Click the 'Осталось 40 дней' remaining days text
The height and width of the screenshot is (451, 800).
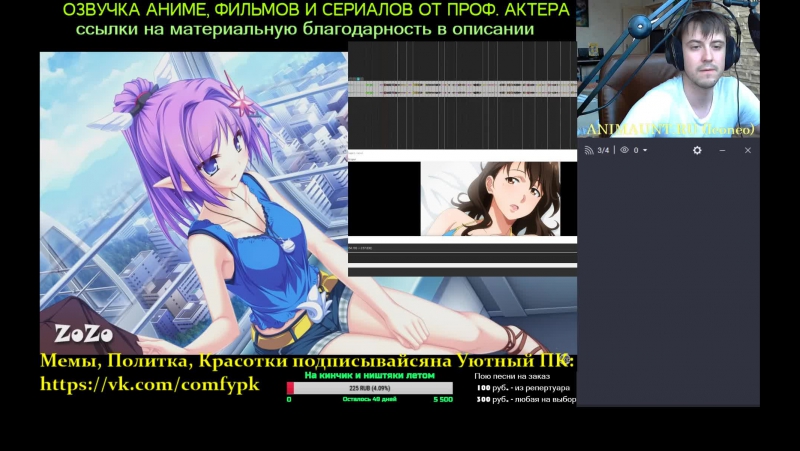click(369, 399)
